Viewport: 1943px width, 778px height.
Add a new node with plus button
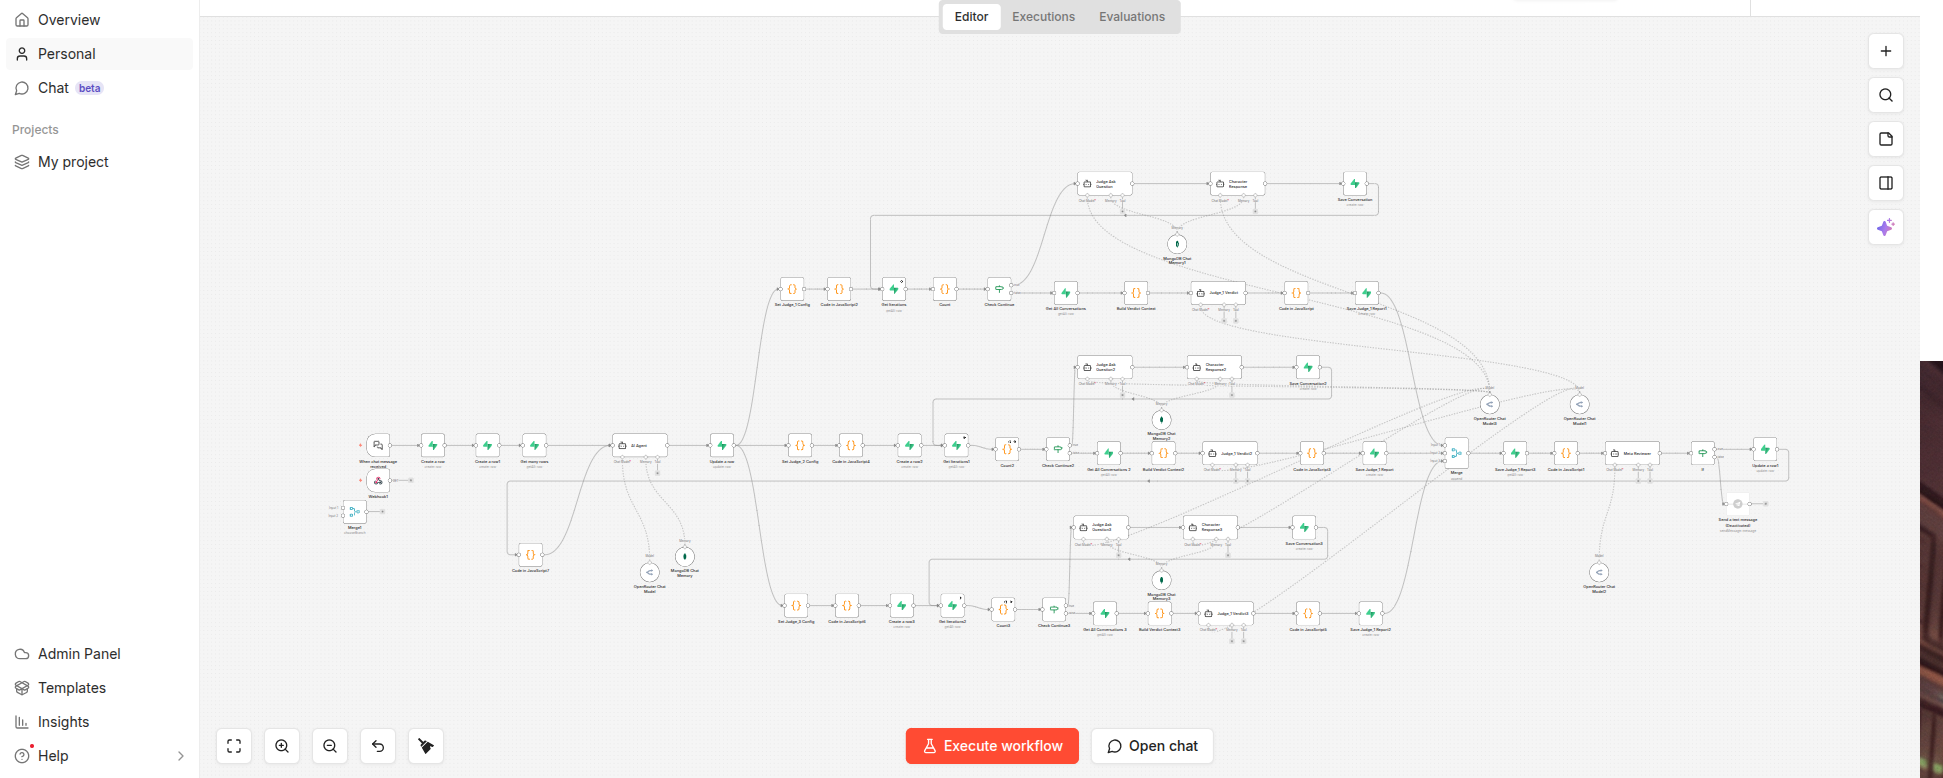pos(1886,51)
